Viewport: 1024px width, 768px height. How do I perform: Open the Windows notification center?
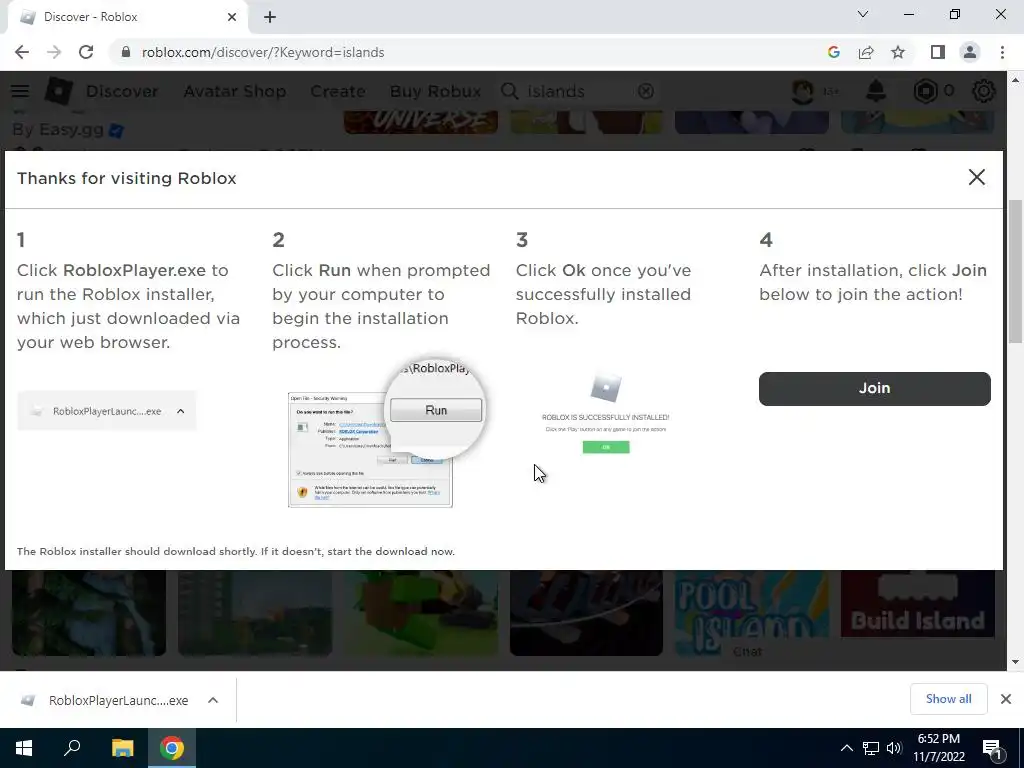tap(993, 748)
